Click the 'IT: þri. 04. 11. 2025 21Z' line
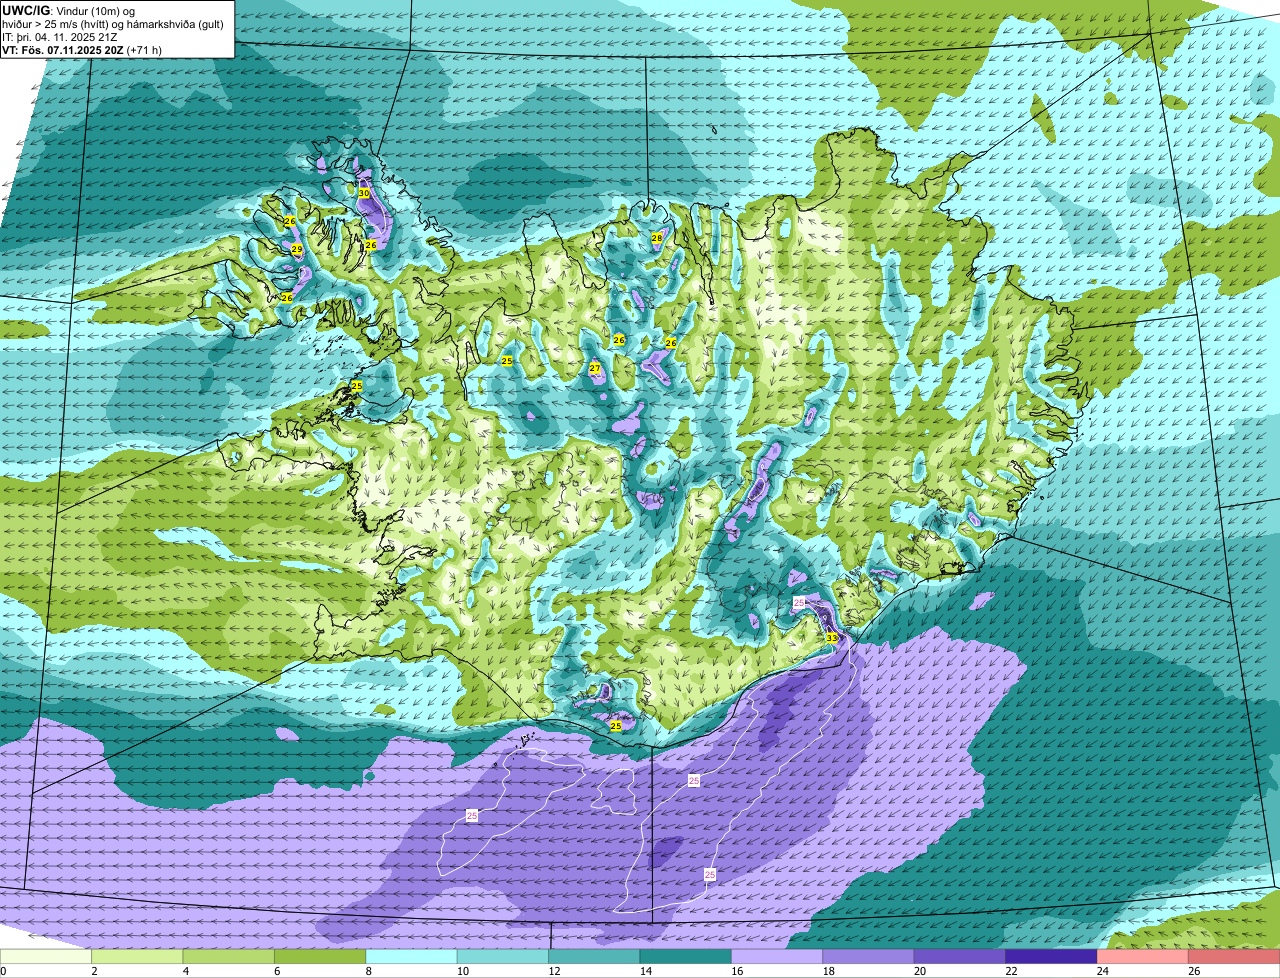 [x=60, y=36]
